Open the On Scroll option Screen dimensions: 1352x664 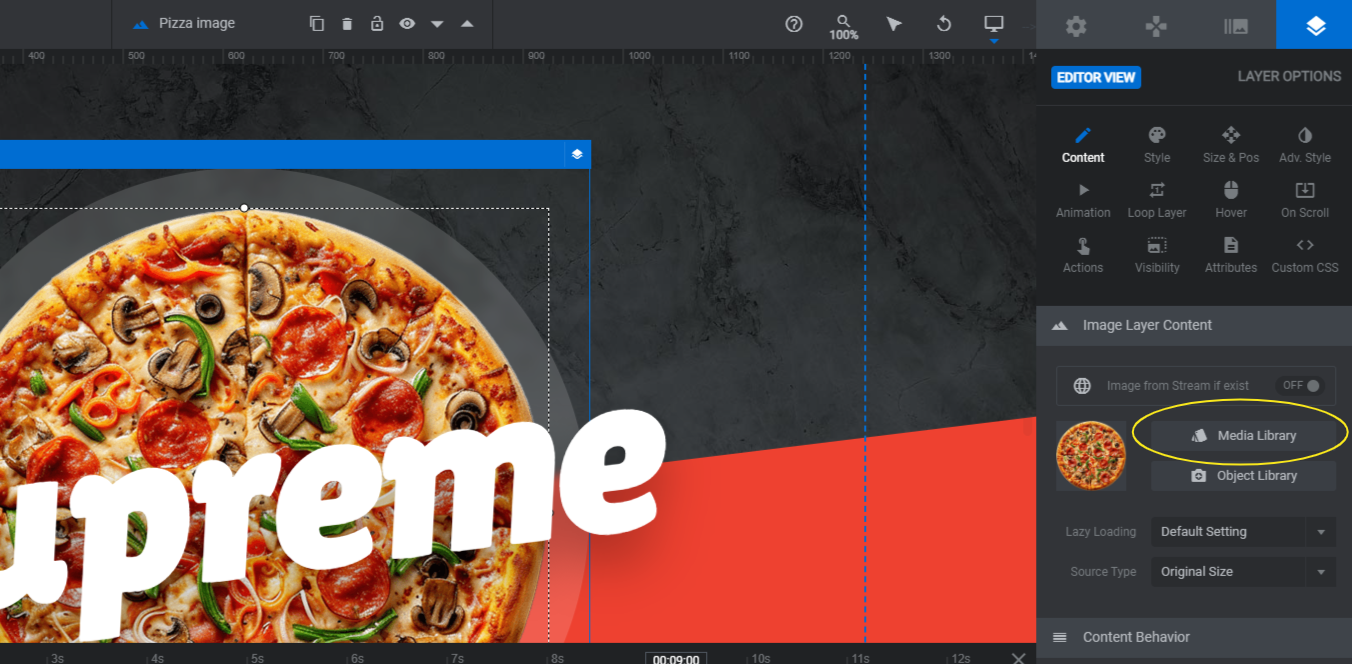tap(1305, 200)
